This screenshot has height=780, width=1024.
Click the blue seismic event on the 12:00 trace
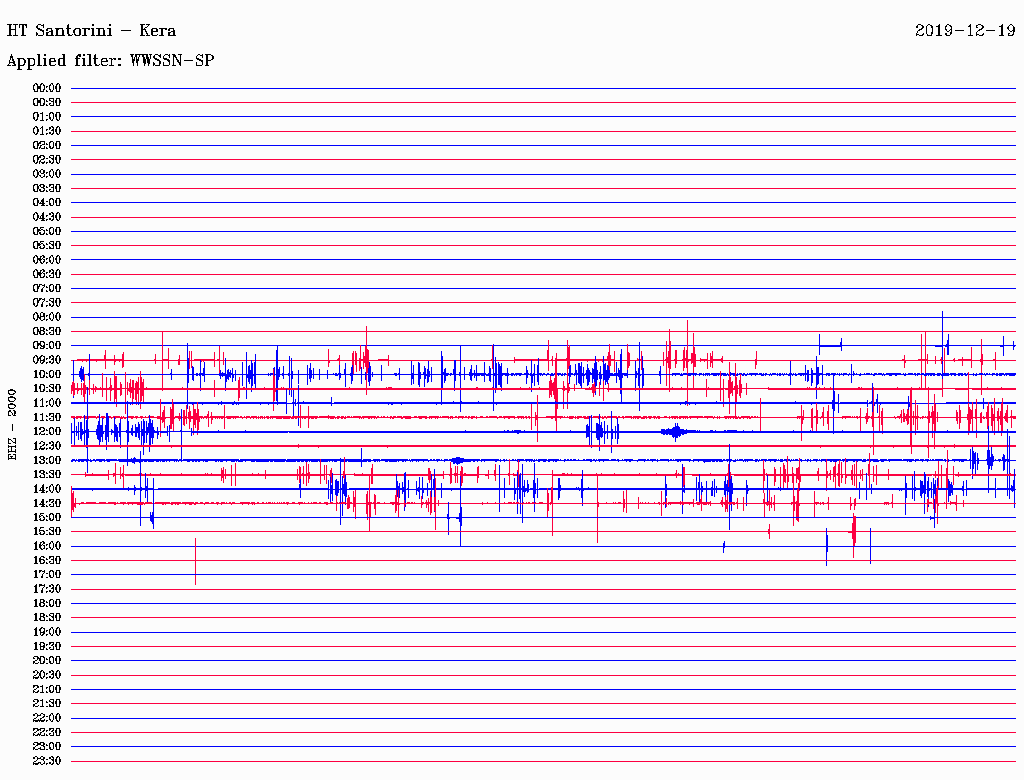[676, 432]
